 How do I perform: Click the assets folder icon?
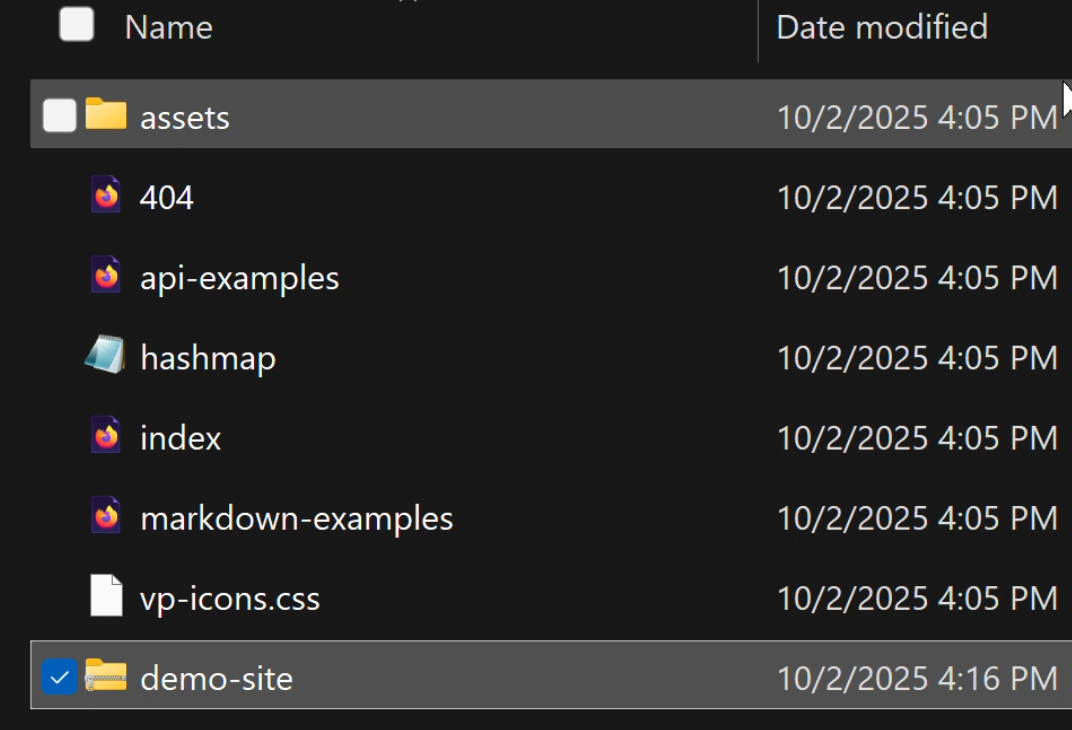[106, 116]
